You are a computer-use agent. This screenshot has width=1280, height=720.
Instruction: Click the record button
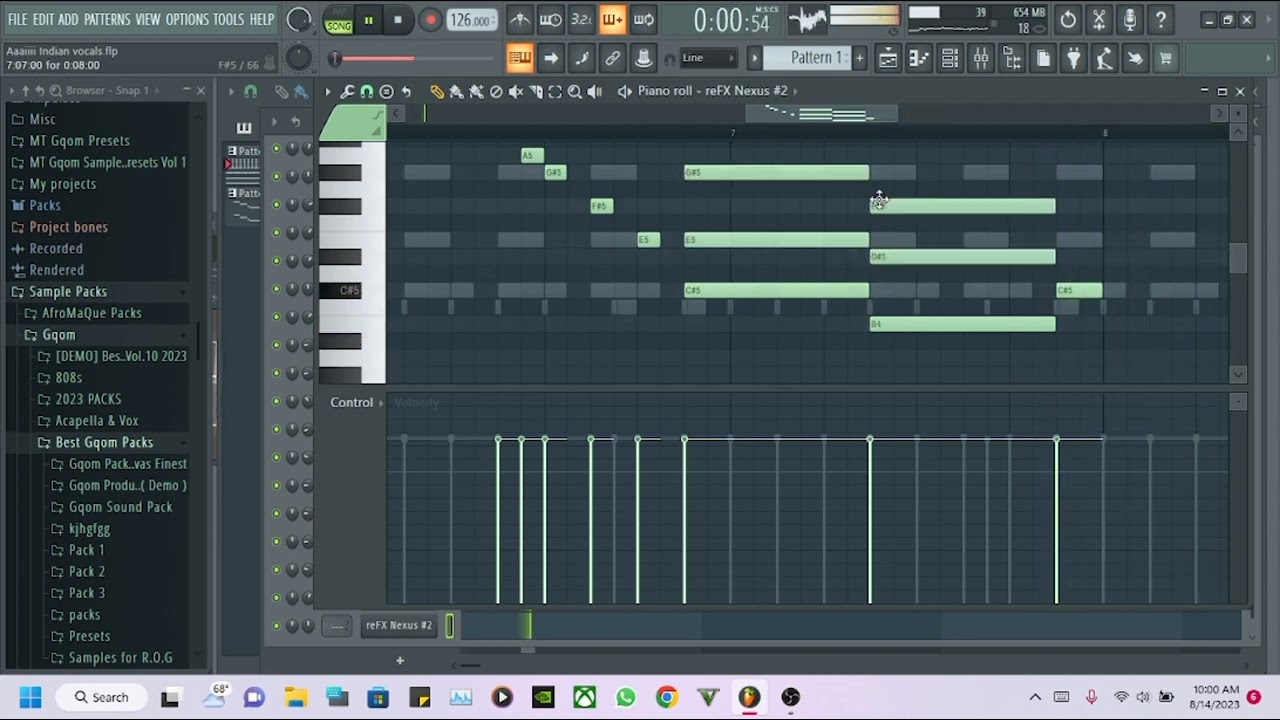click(x=430, y=20)
